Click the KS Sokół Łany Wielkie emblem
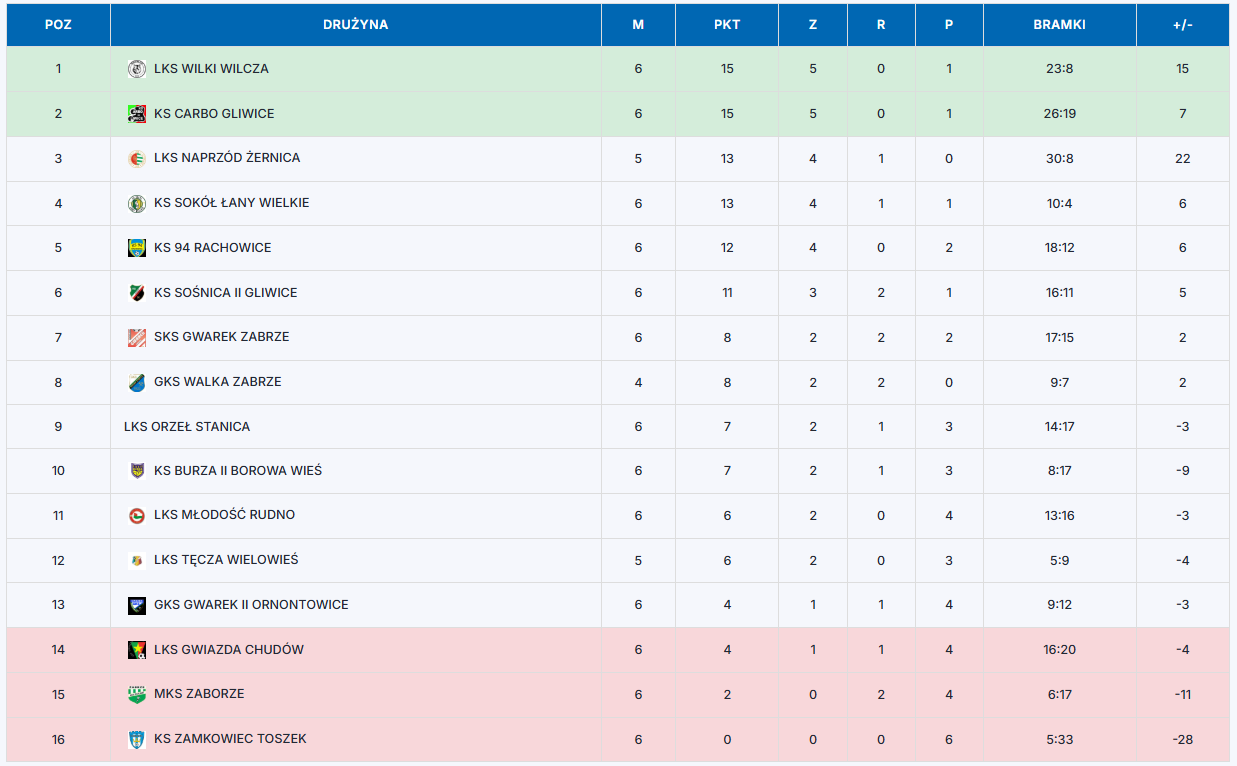The image size is (1237, 766). (x=137, y=203)
